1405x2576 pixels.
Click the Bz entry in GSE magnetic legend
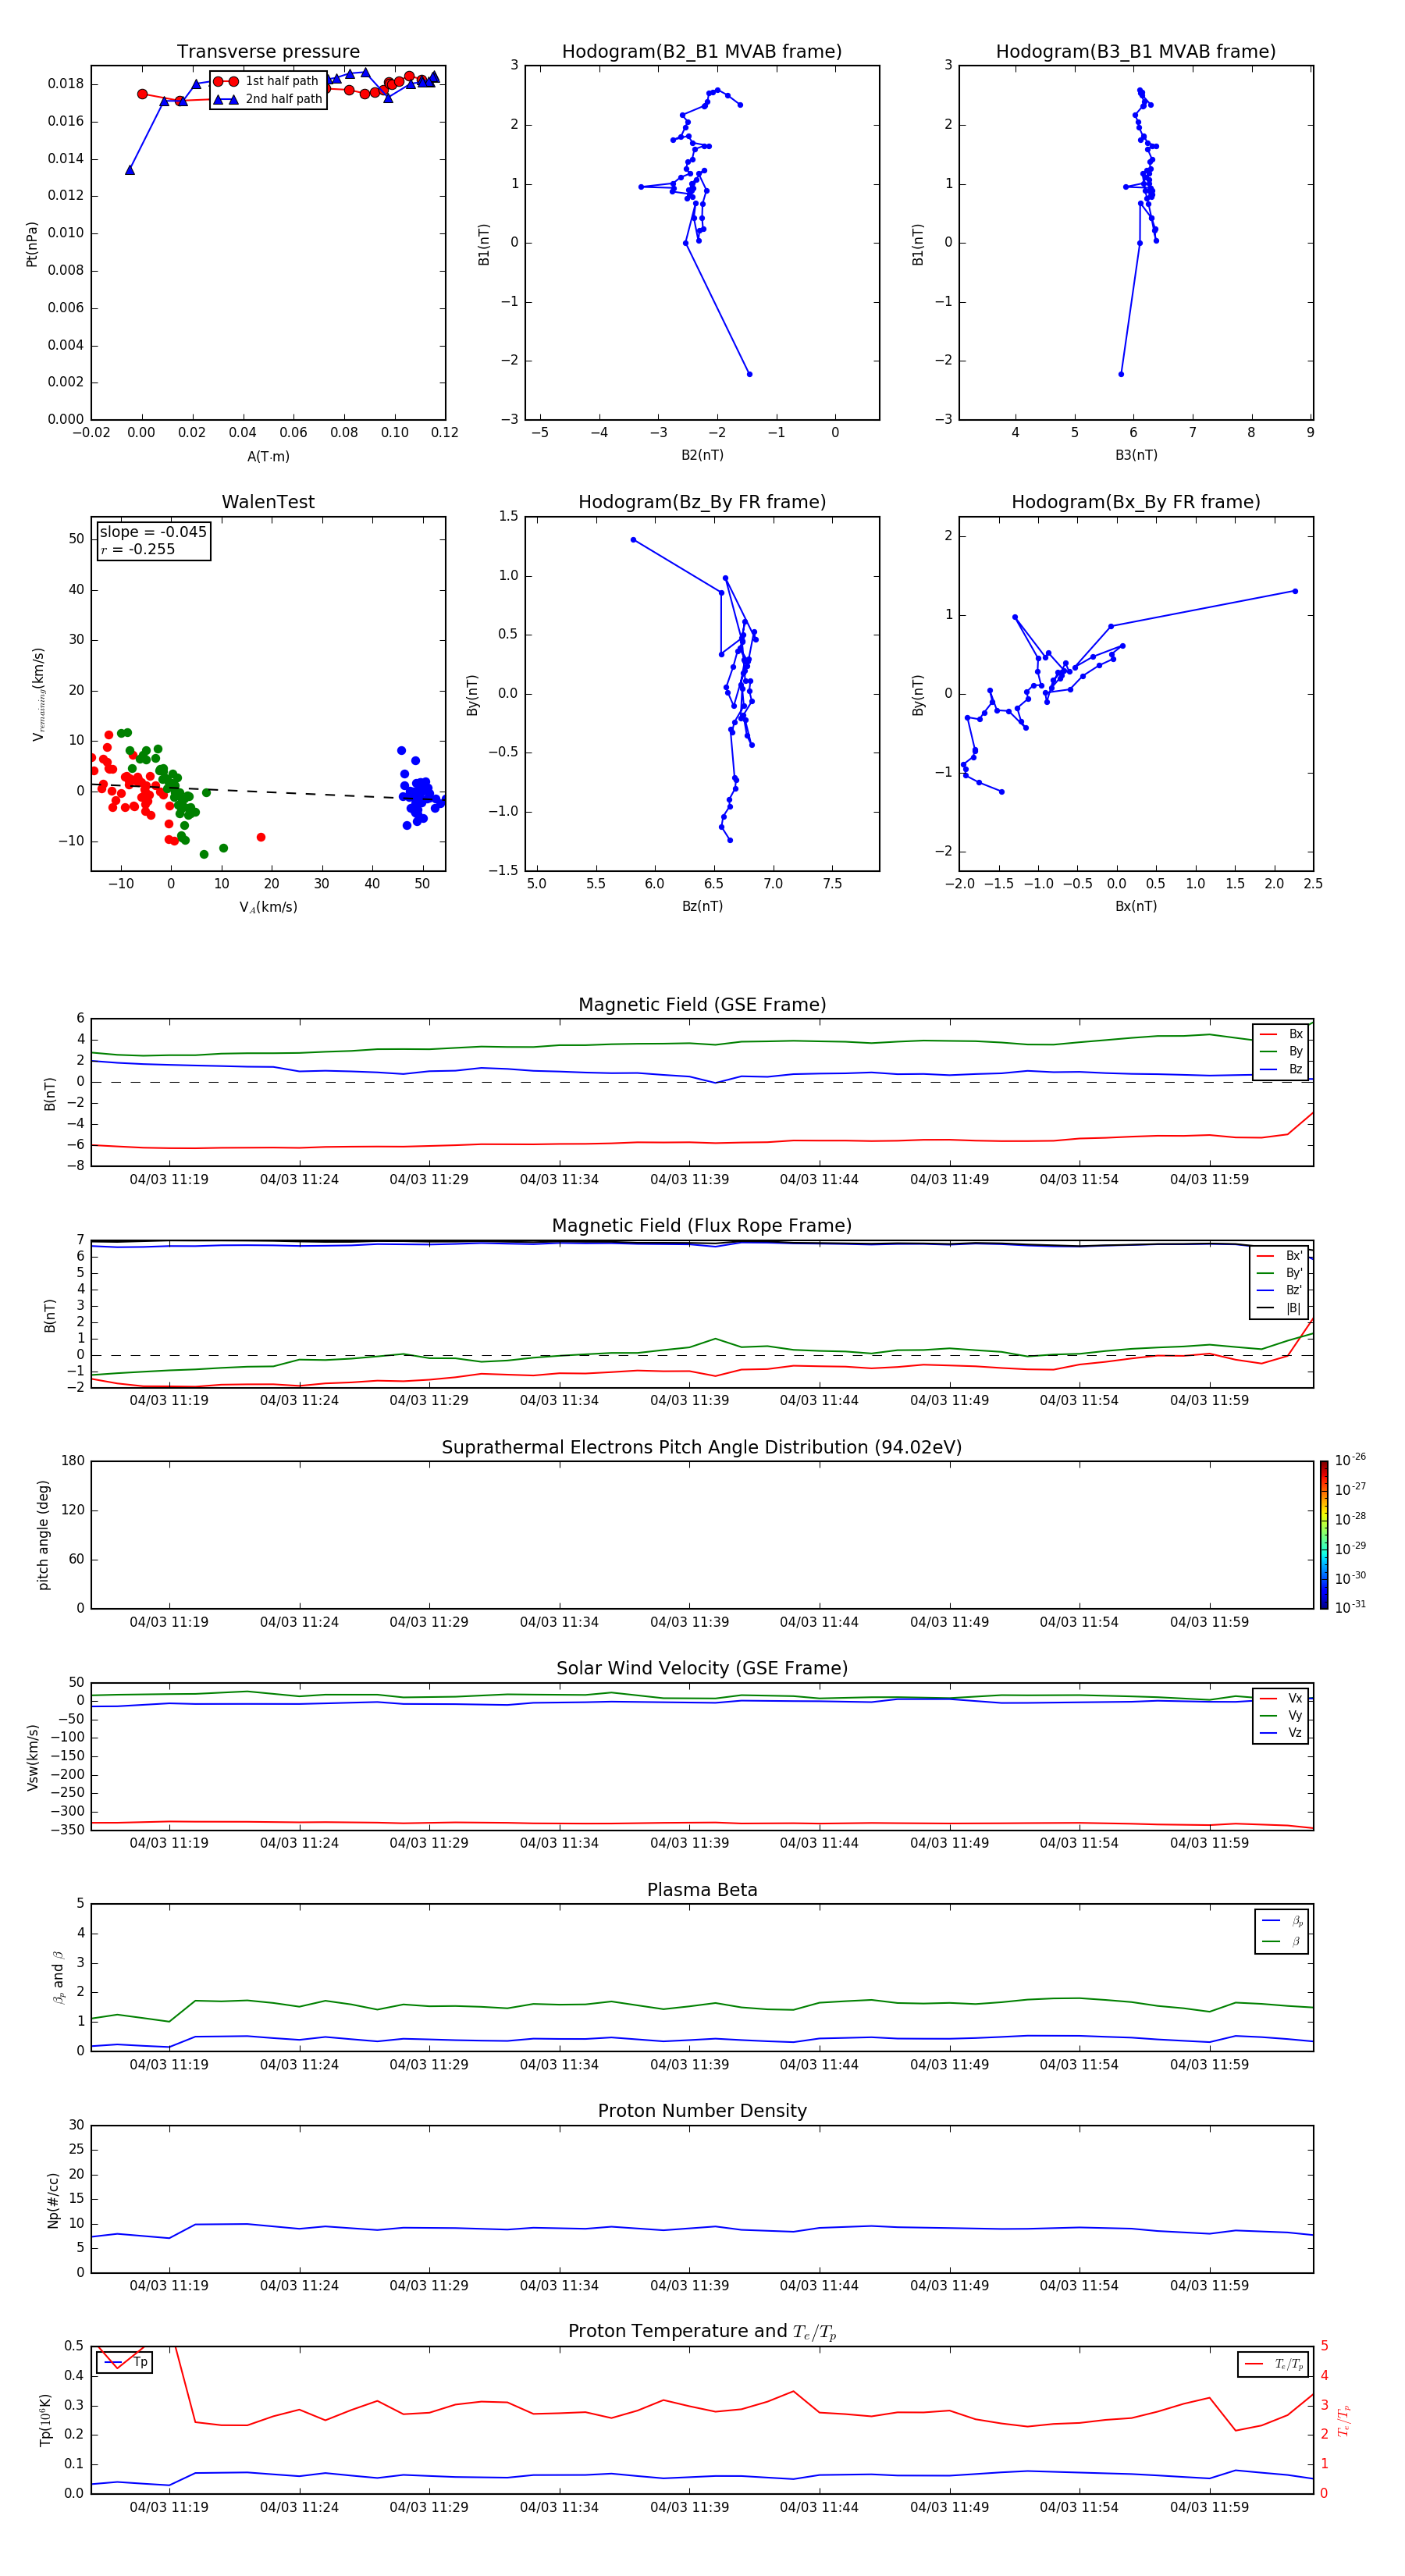(x=1281, y=1069)
